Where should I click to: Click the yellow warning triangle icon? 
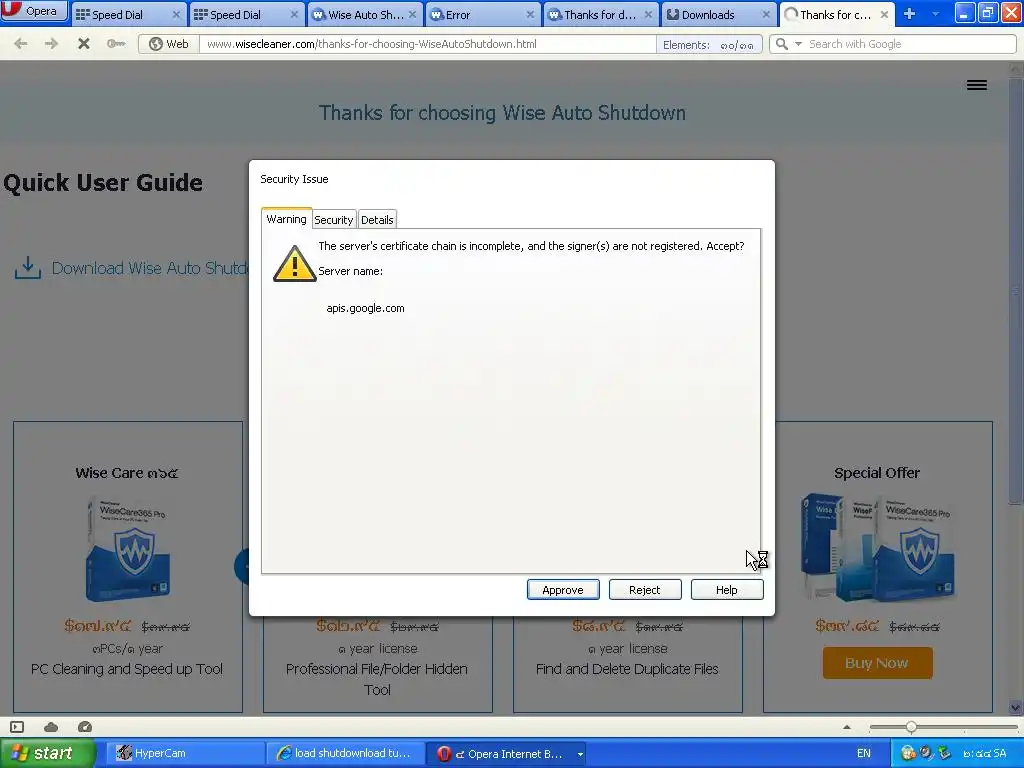295,264
